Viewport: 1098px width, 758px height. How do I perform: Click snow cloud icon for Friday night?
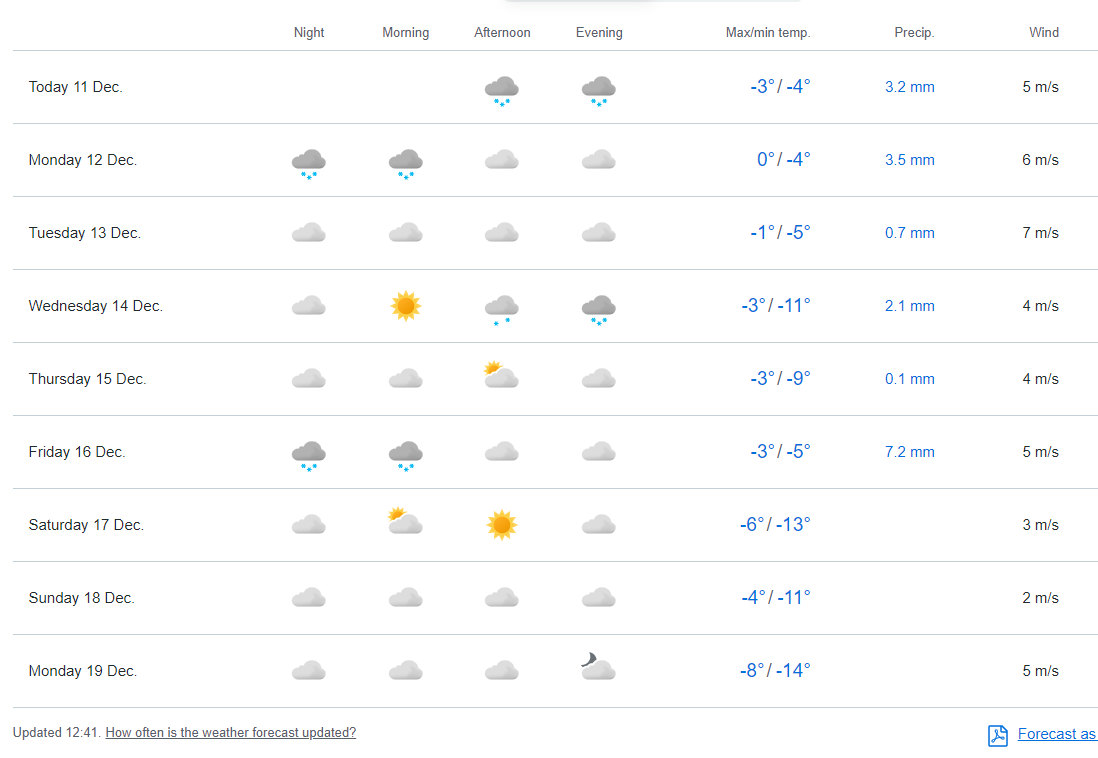(308, 455)
